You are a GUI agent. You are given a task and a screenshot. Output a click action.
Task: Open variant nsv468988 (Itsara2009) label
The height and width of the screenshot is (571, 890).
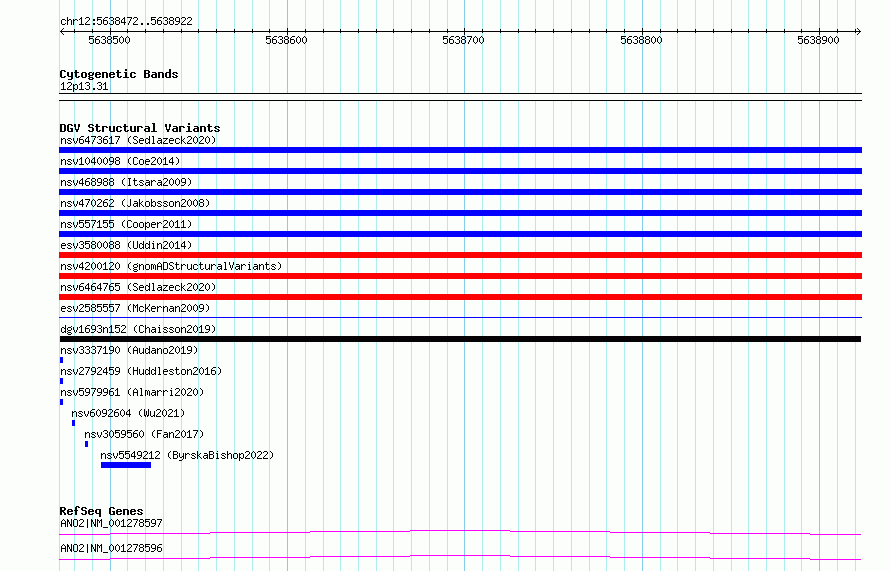tap(126, 182)
